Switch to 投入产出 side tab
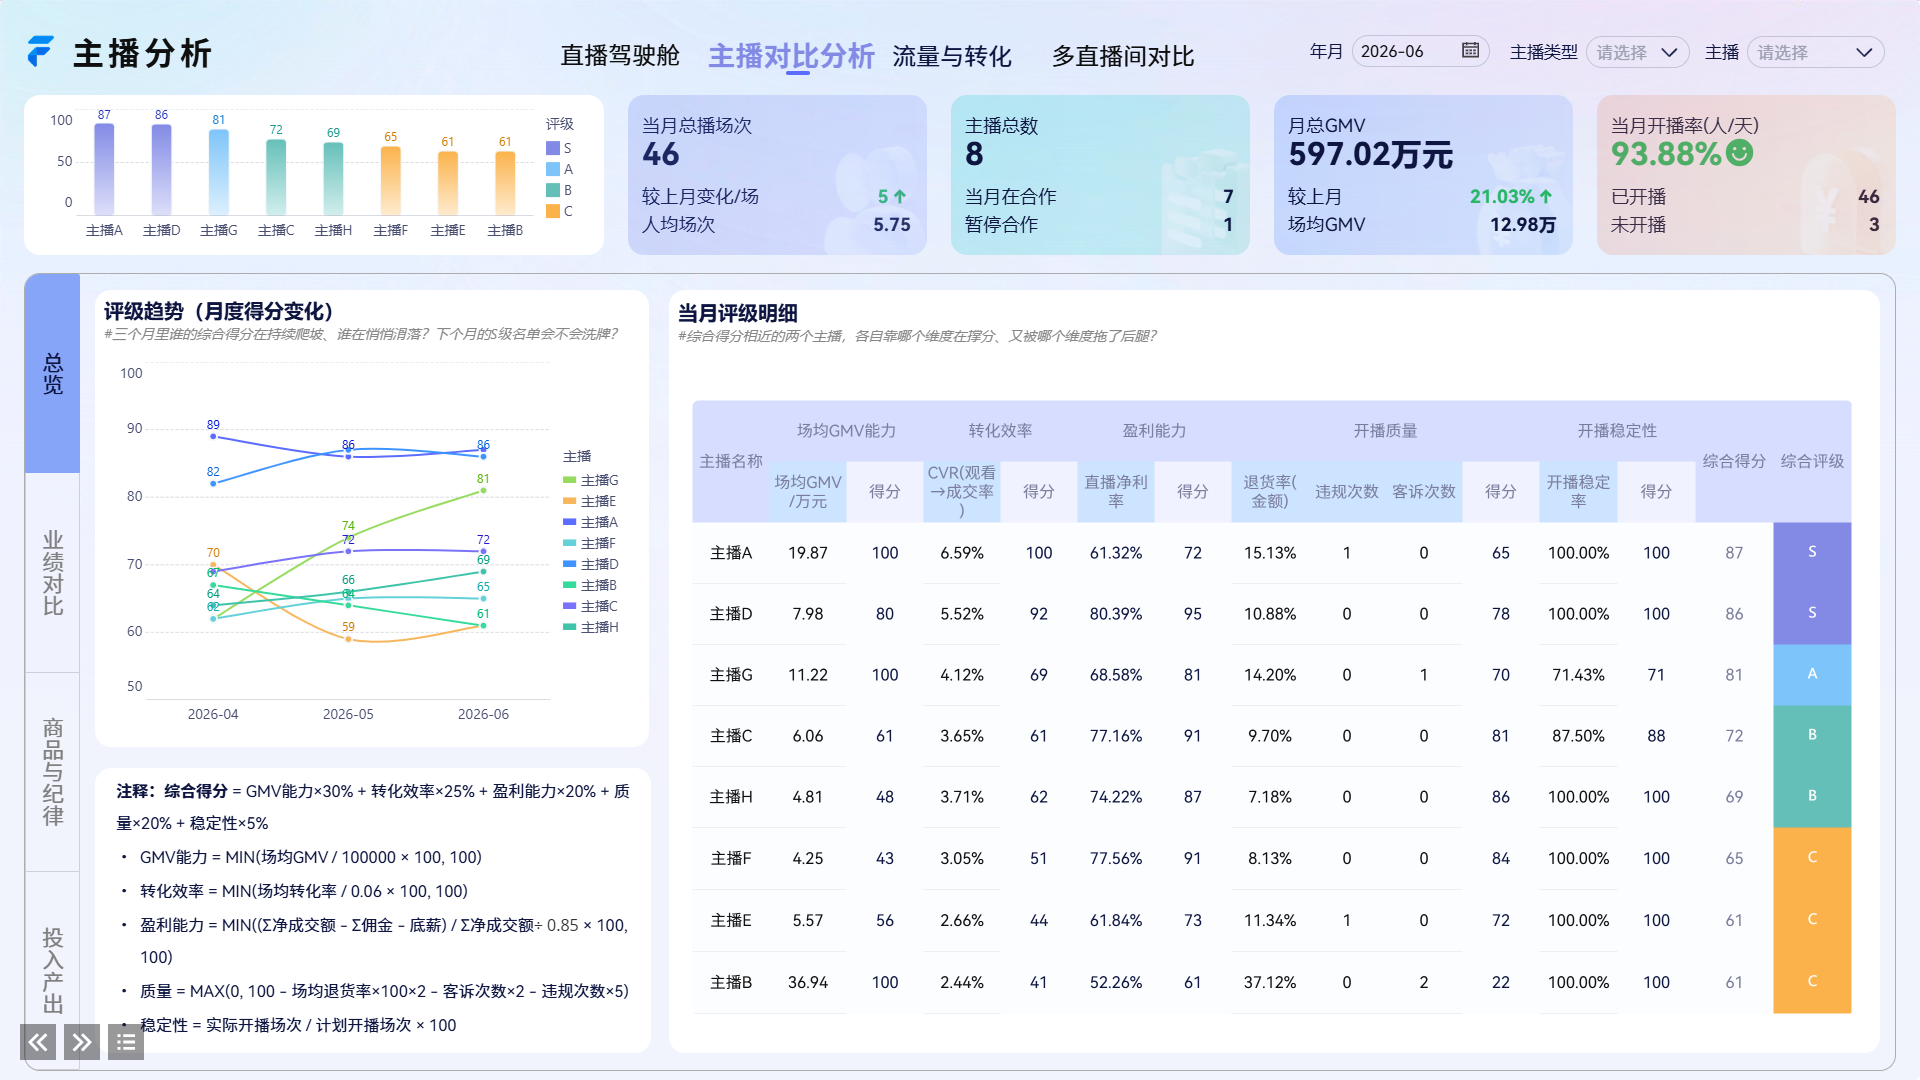Screen dimensions: 1920x1080 [x=53, y=970]
